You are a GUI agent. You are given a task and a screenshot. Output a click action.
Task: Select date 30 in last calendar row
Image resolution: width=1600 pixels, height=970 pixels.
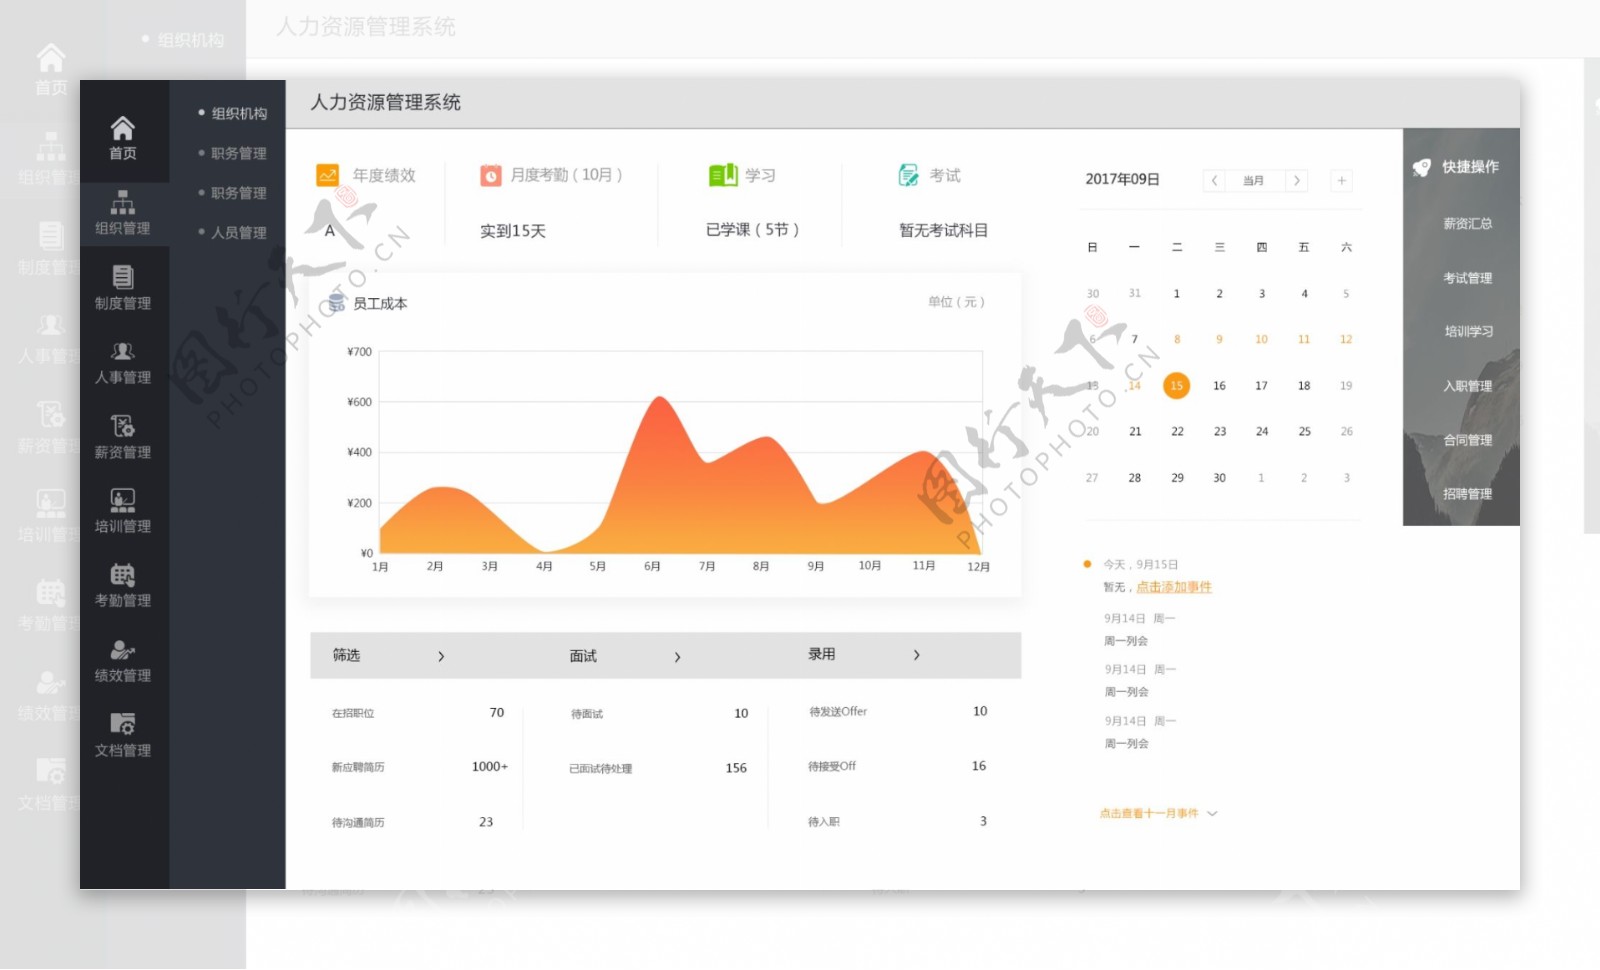(1219, 478)
